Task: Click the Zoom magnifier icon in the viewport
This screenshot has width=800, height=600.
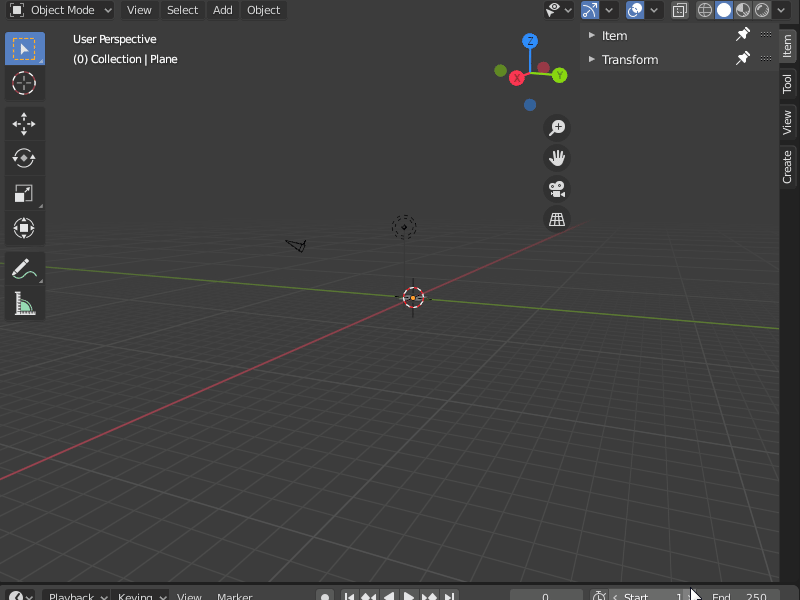Action: [x=556, y=127]
